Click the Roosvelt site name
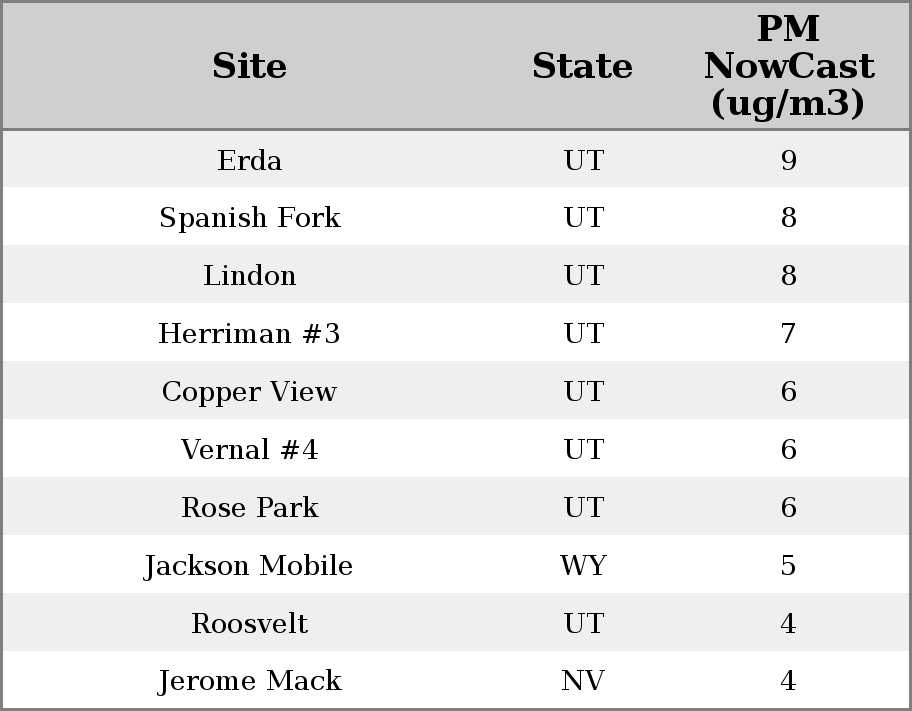912x711 pixels. tap(249, 624)
